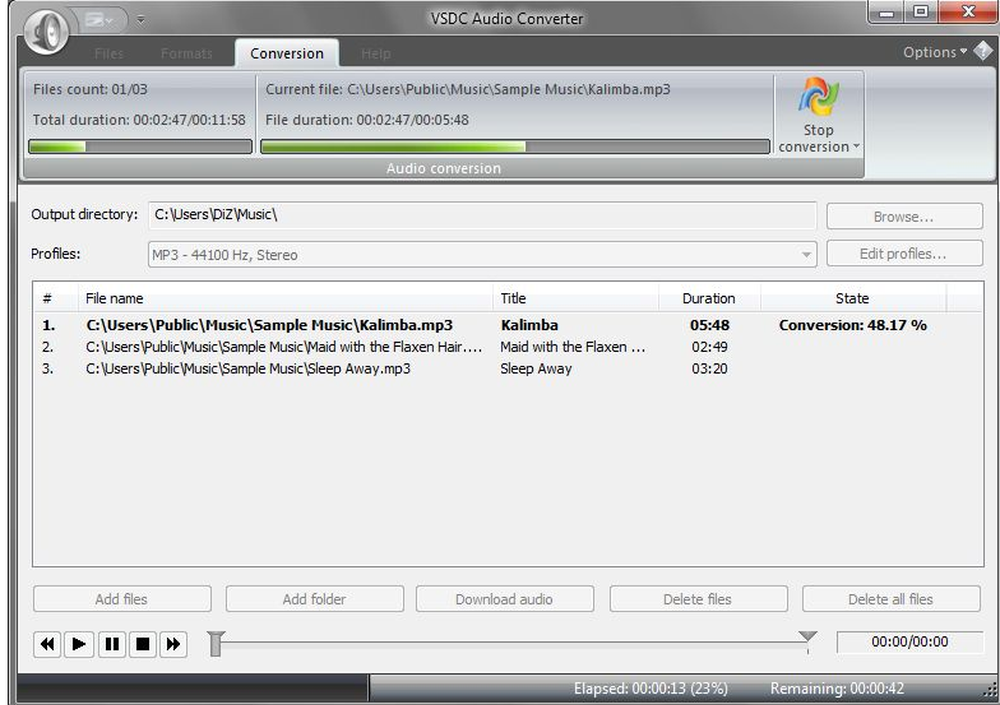This screenshot has height=705, width=1000.
Task: Open the quick access toolbar dropdown icon
Action: 99,20
